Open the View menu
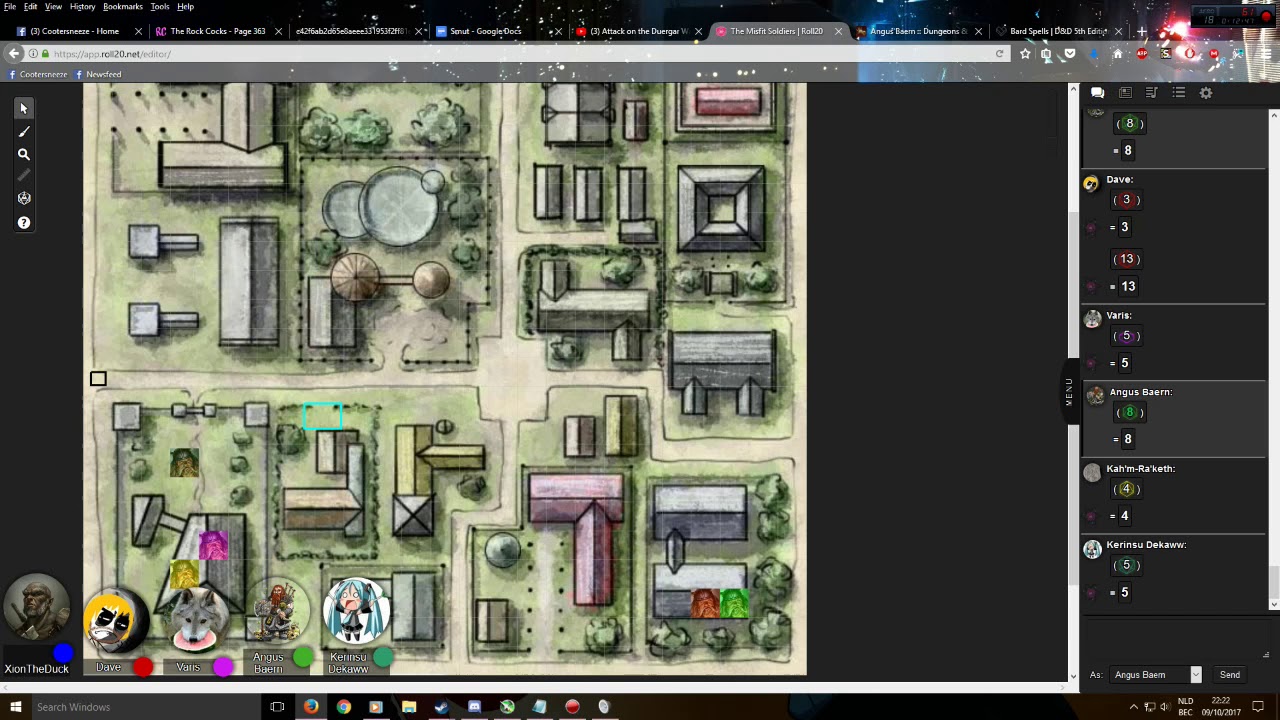The image size is (1280, 720). pos(53,7)
